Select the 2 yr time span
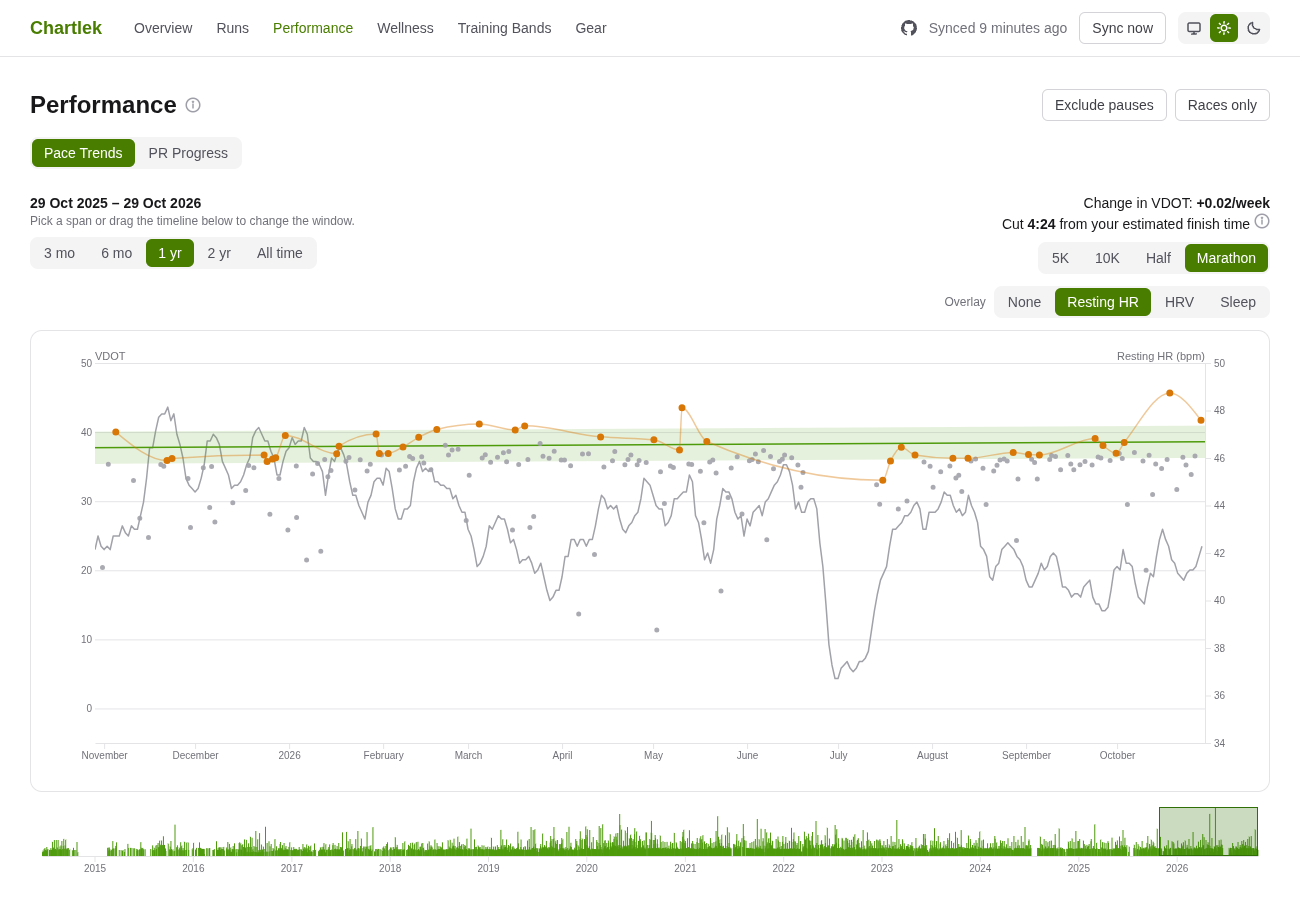 point(219,253)
